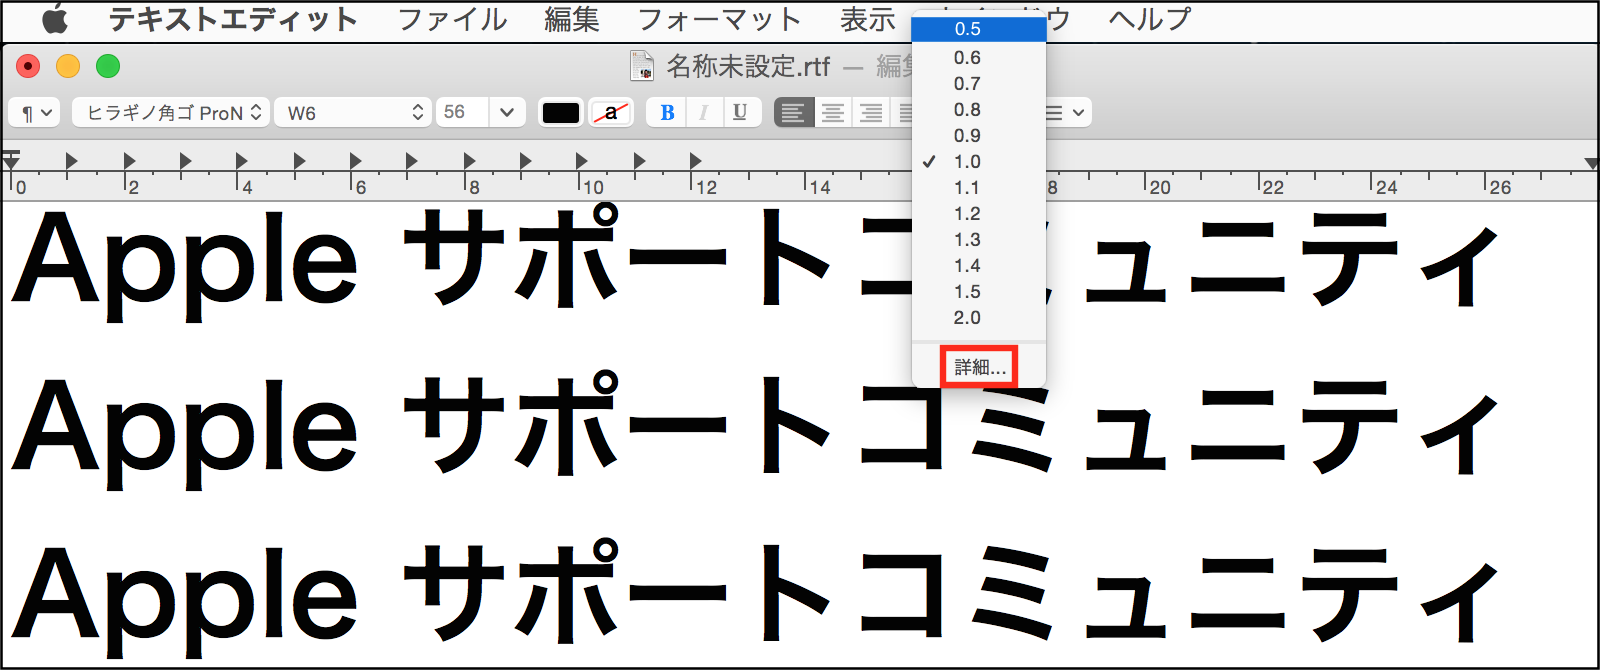1600x670 pixels.
Task: Open the フォーマット menu
Action: tap(719, 19)
